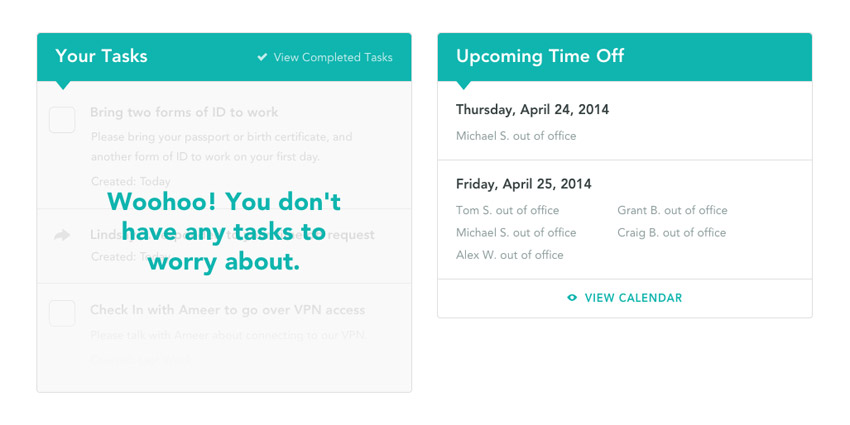Screen dimensions: 850x425
Task: Open the 'Check In with Ameer' task title
Action: [227, 310]
